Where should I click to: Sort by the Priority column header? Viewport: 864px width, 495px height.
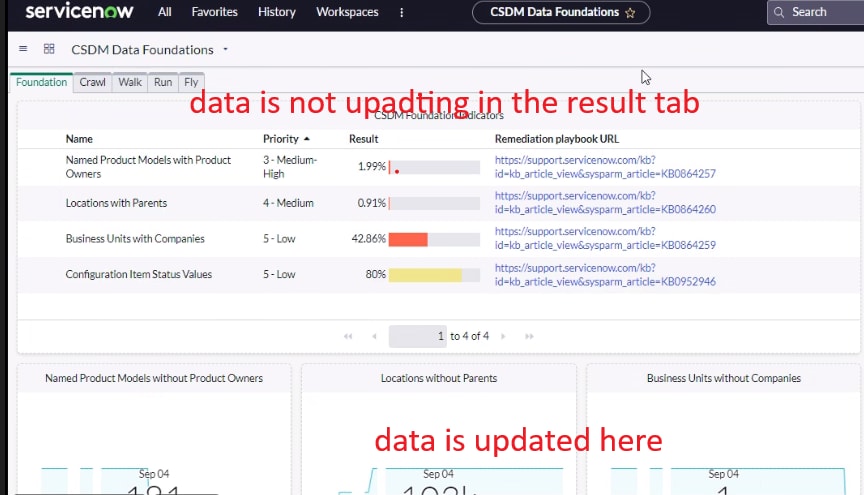pos(280,139)
